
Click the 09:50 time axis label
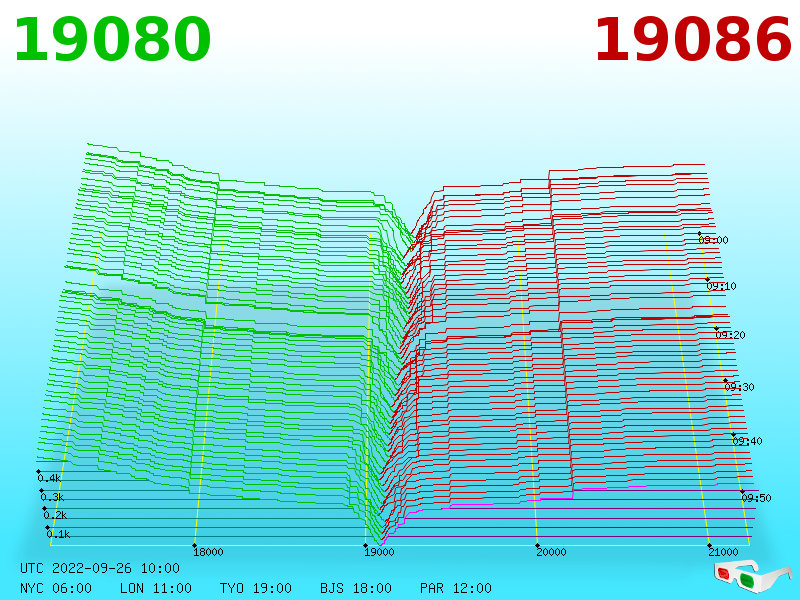point(756,498)
